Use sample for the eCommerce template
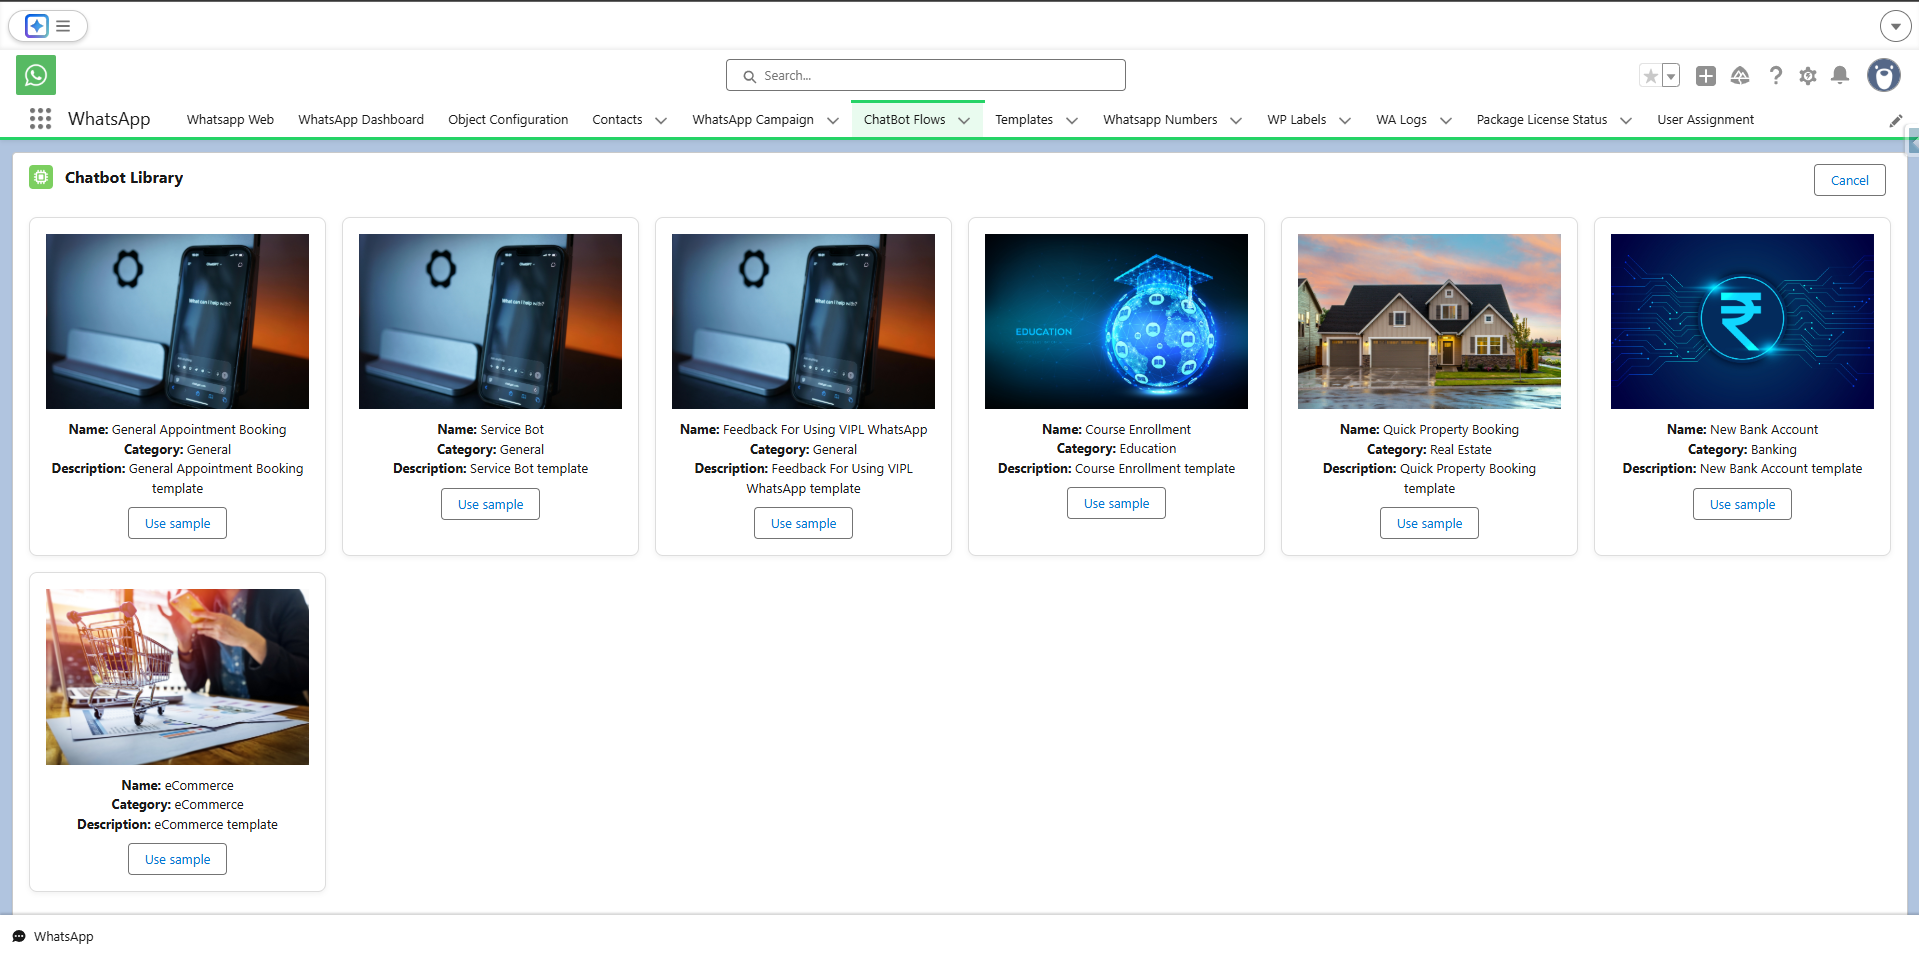Image resolution: width=1919 pixels, height=954 pixels. coord(177,858)
